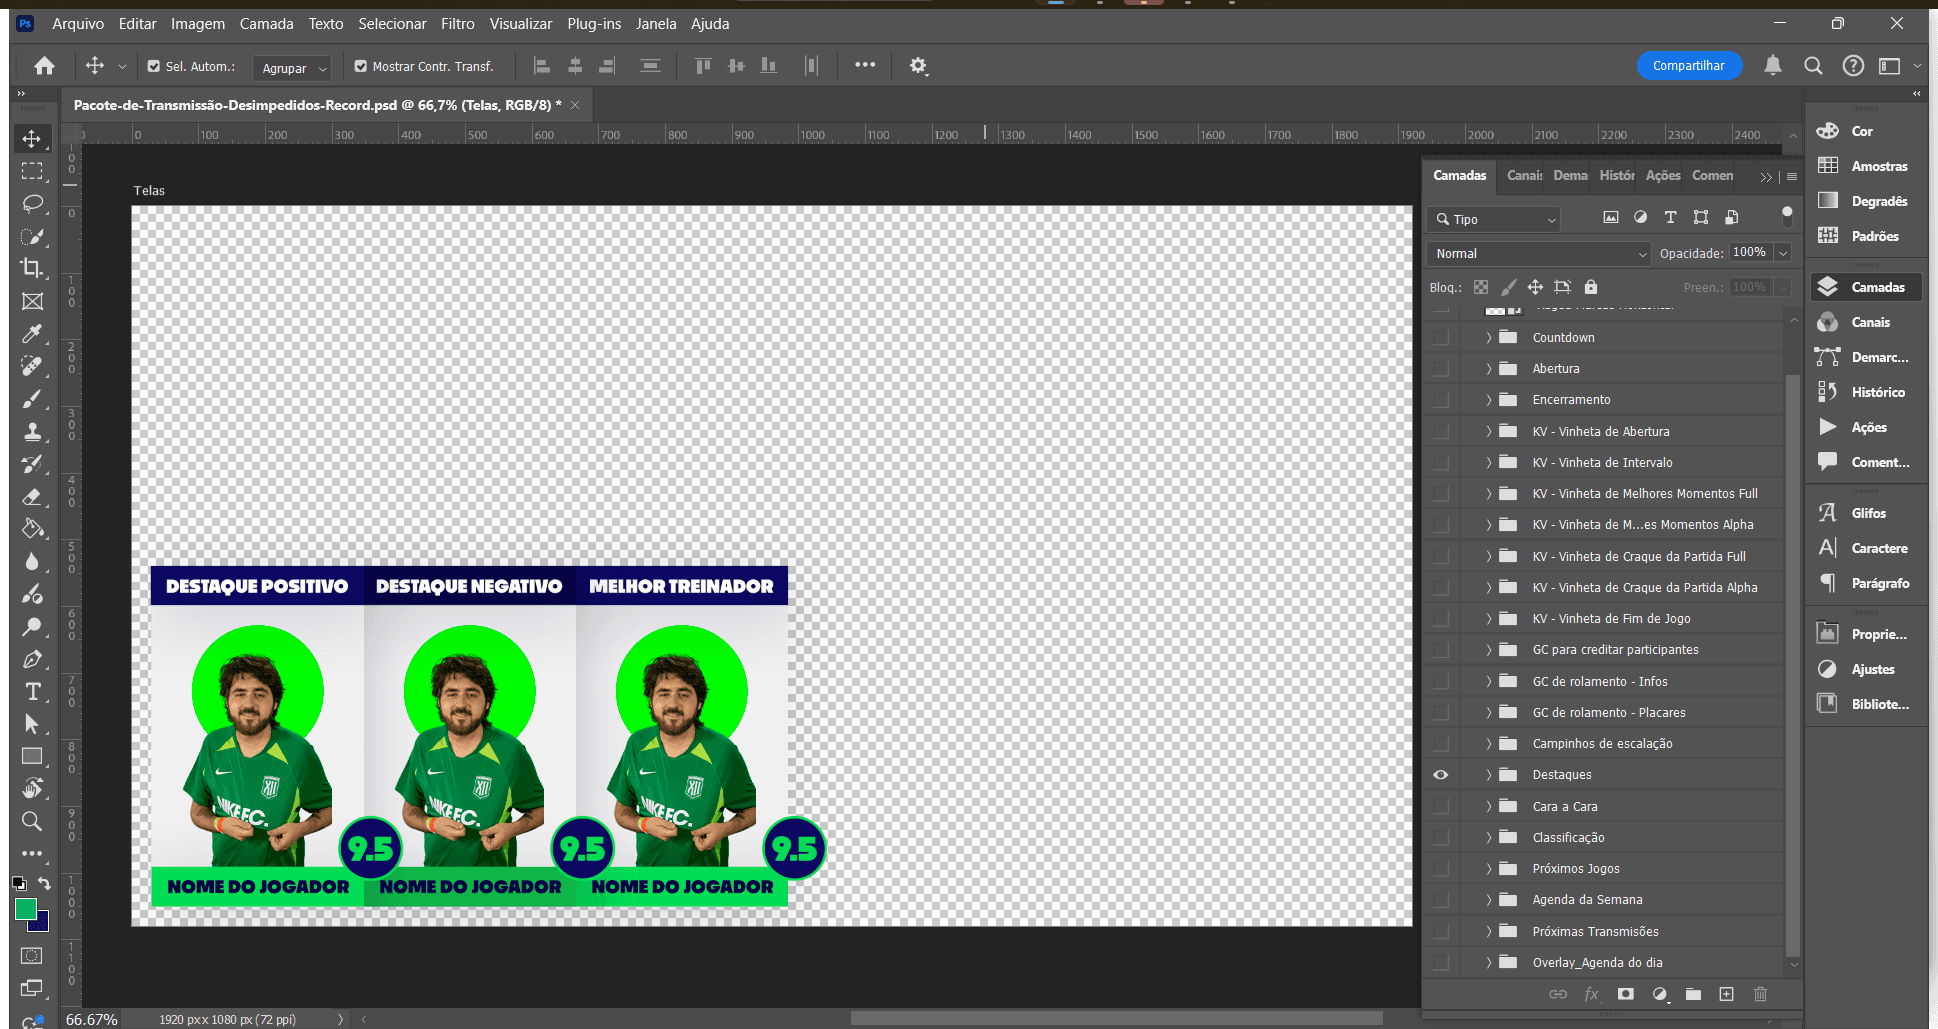Open the notifications bell
This screenshot has width=1938, height=1029.
click(1773, 66)
